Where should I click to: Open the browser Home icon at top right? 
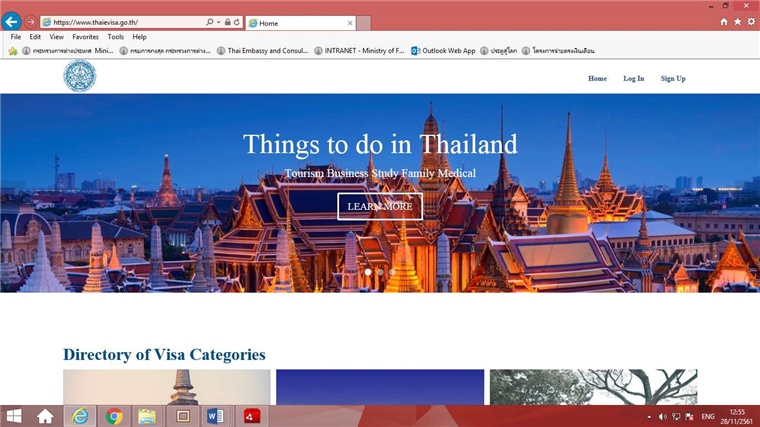[x=724, y=22]
